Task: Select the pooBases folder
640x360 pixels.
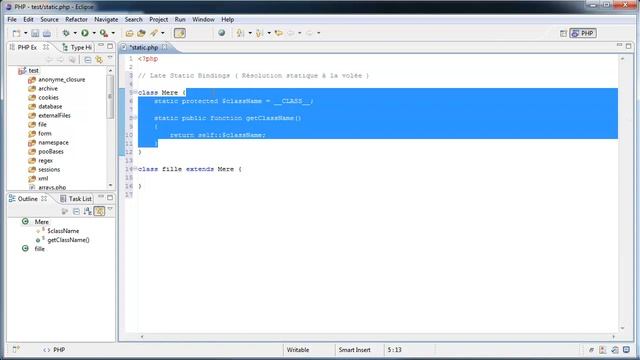Action: tap(46, 151)
